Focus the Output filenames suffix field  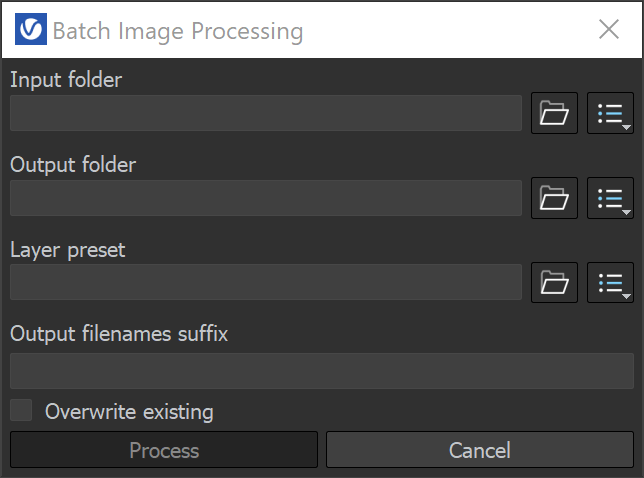(x=322, y=371)
